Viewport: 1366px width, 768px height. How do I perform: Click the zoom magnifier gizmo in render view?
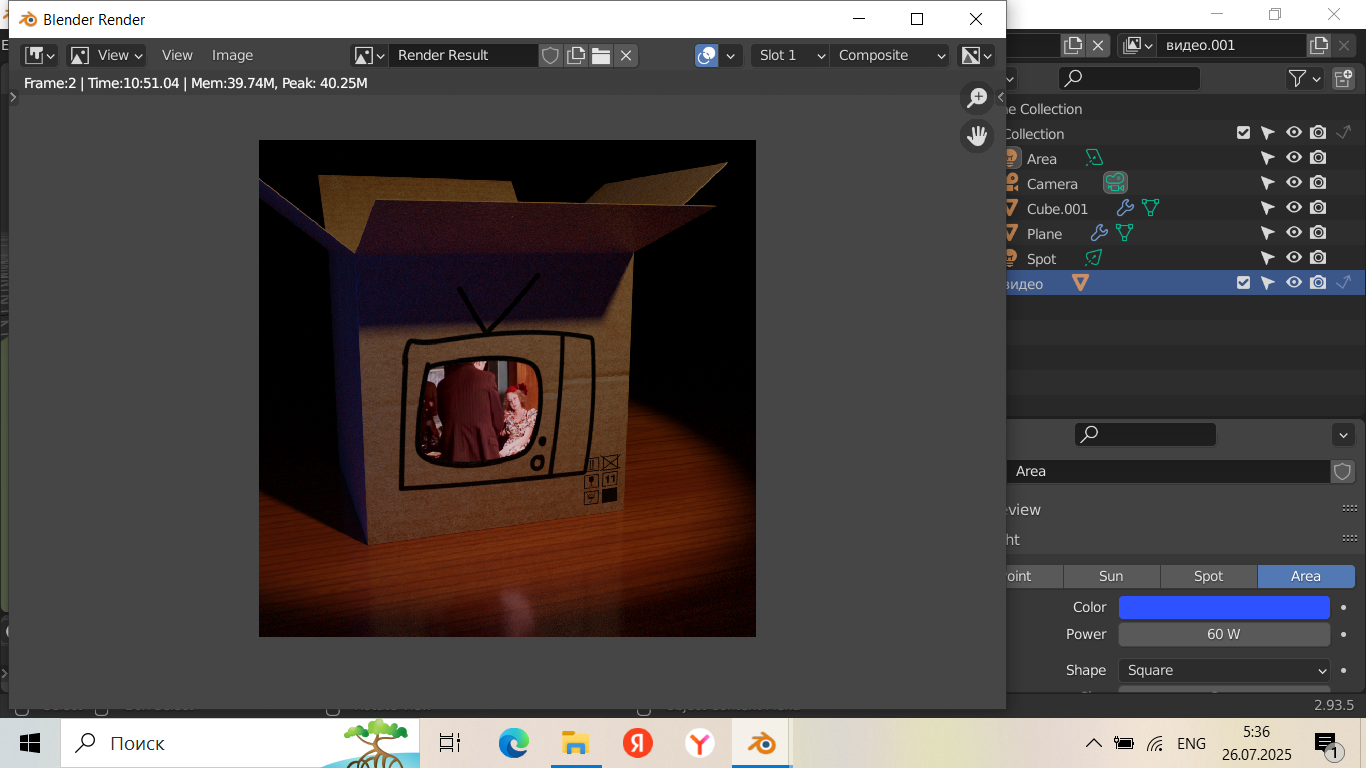tap(976, 98)
